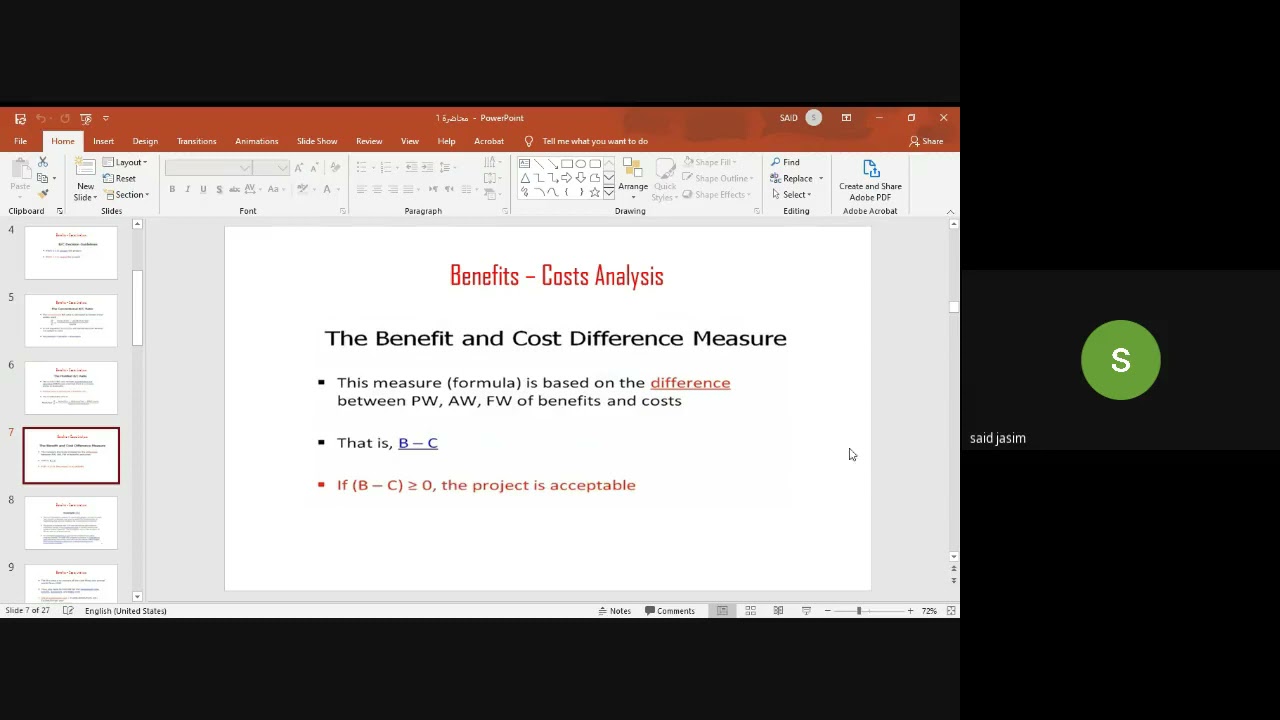Toggle Normal view in the status bar
The width and height of the screenshot is (1280, 720).
pos(722,611)
